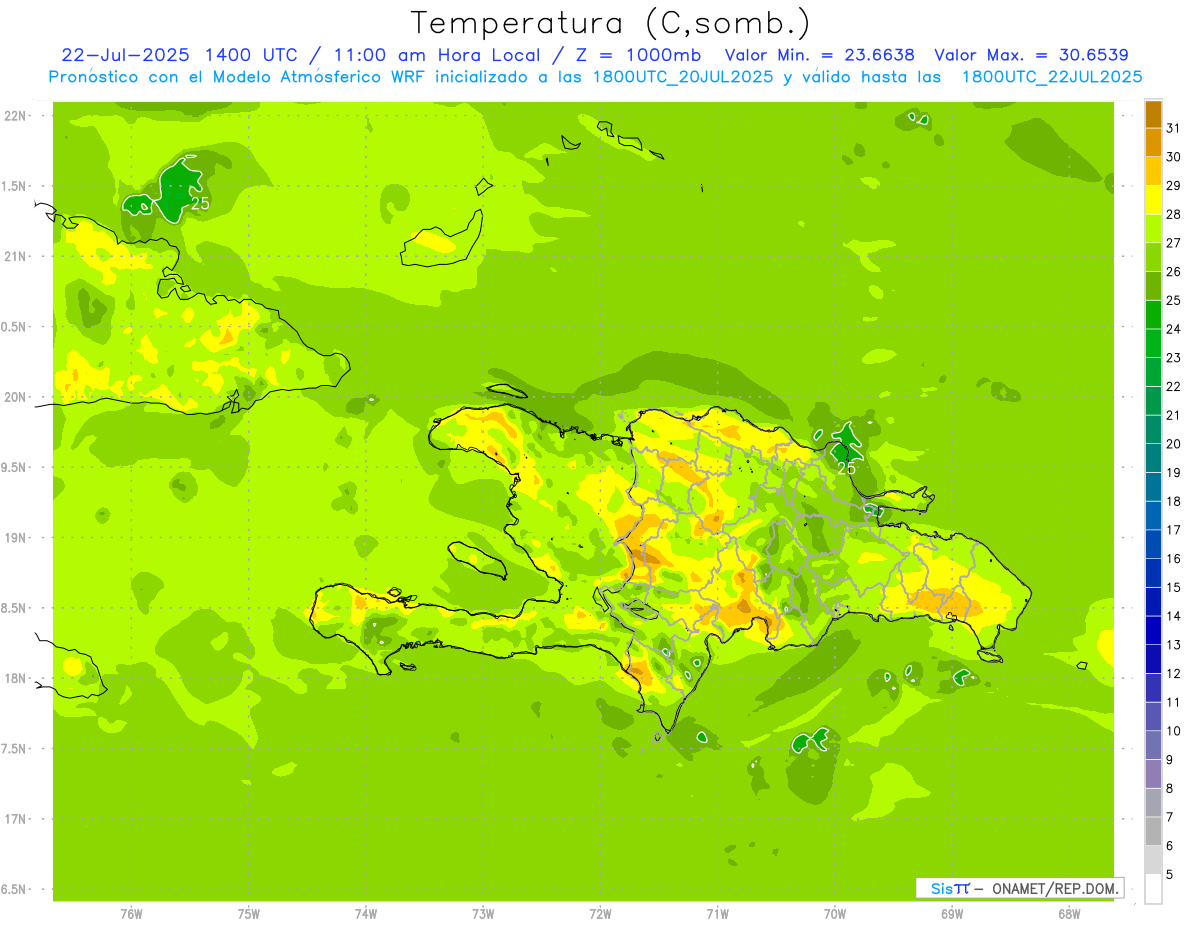The image size is (1200, 927).
Task: Click legend value 29
Action: [1174, 186]
